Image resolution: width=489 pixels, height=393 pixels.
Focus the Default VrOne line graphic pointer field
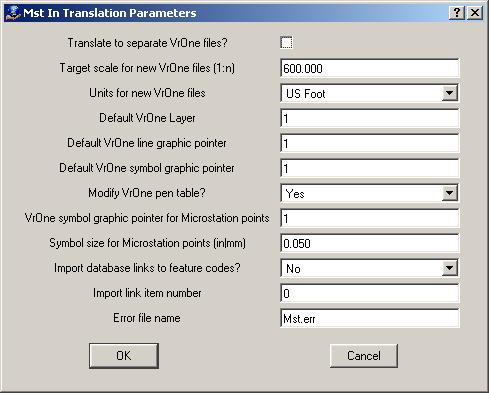[x=370, y=143]
